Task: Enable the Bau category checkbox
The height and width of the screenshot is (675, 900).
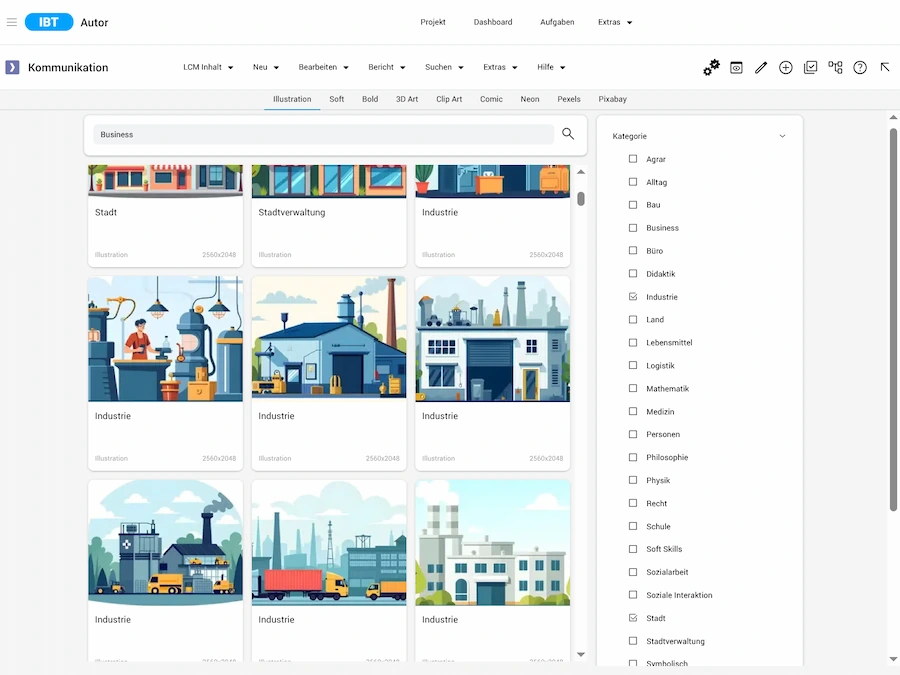Action: click(x=633, y=205)
